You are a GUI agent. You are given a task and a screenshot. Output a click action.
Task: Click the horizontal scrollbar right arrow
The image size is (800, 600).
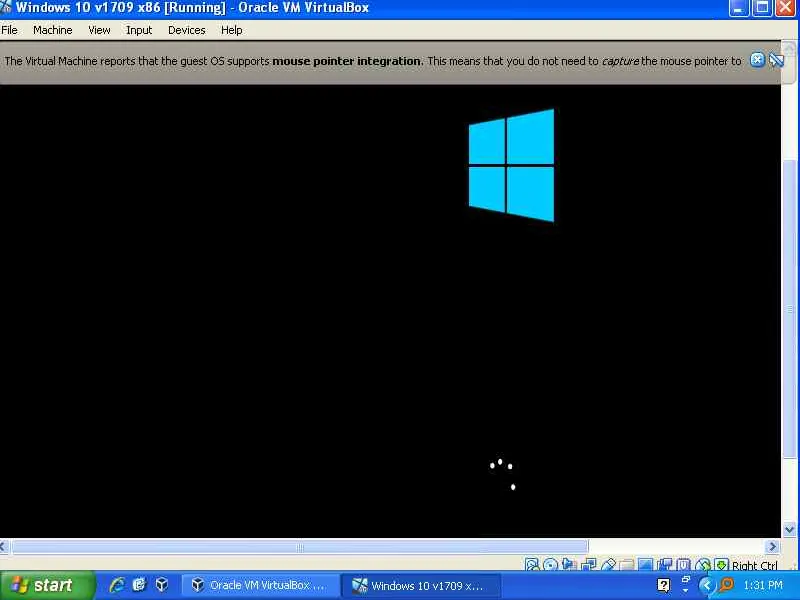click(772, 547)
